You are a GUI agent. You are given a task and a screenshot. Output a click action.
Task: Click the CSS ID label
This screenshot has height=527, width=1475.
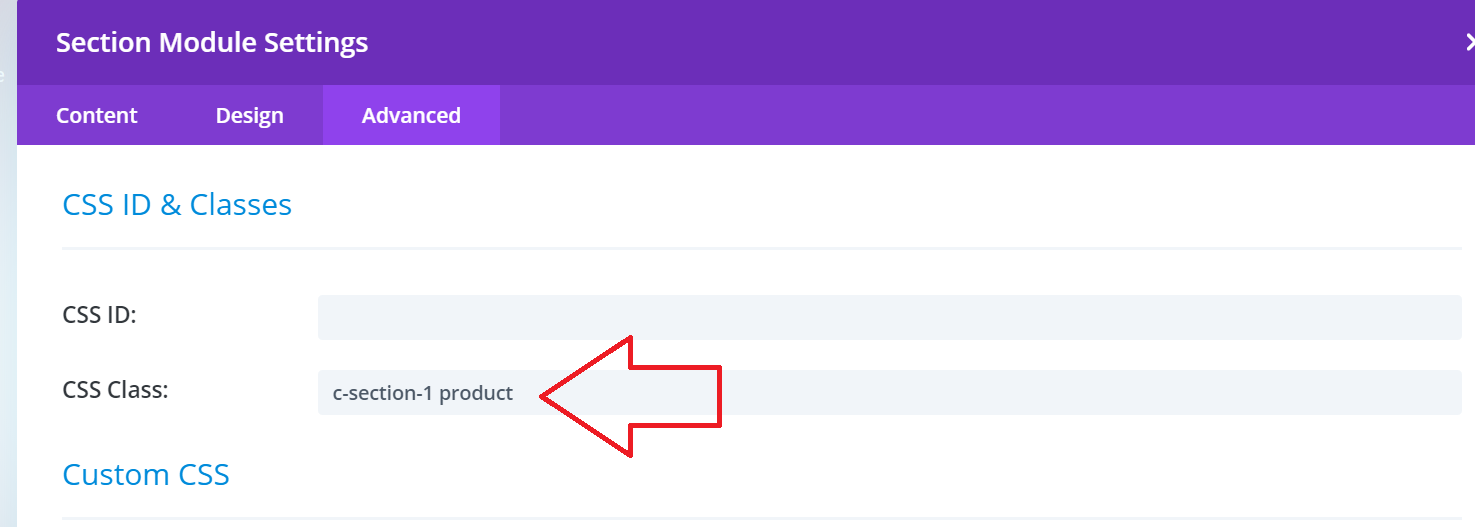99,314
